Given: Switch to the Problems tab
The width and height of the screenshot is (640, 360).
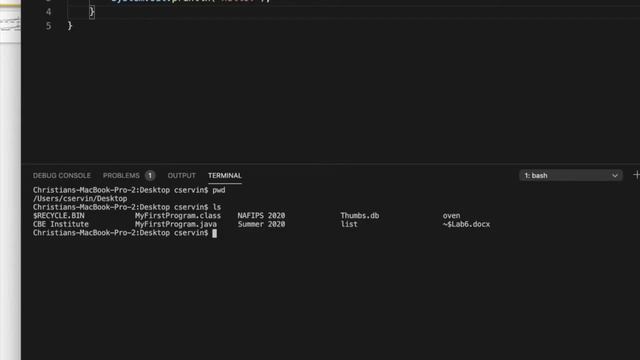Looking at the screenshot, I should tap(121, 176).
